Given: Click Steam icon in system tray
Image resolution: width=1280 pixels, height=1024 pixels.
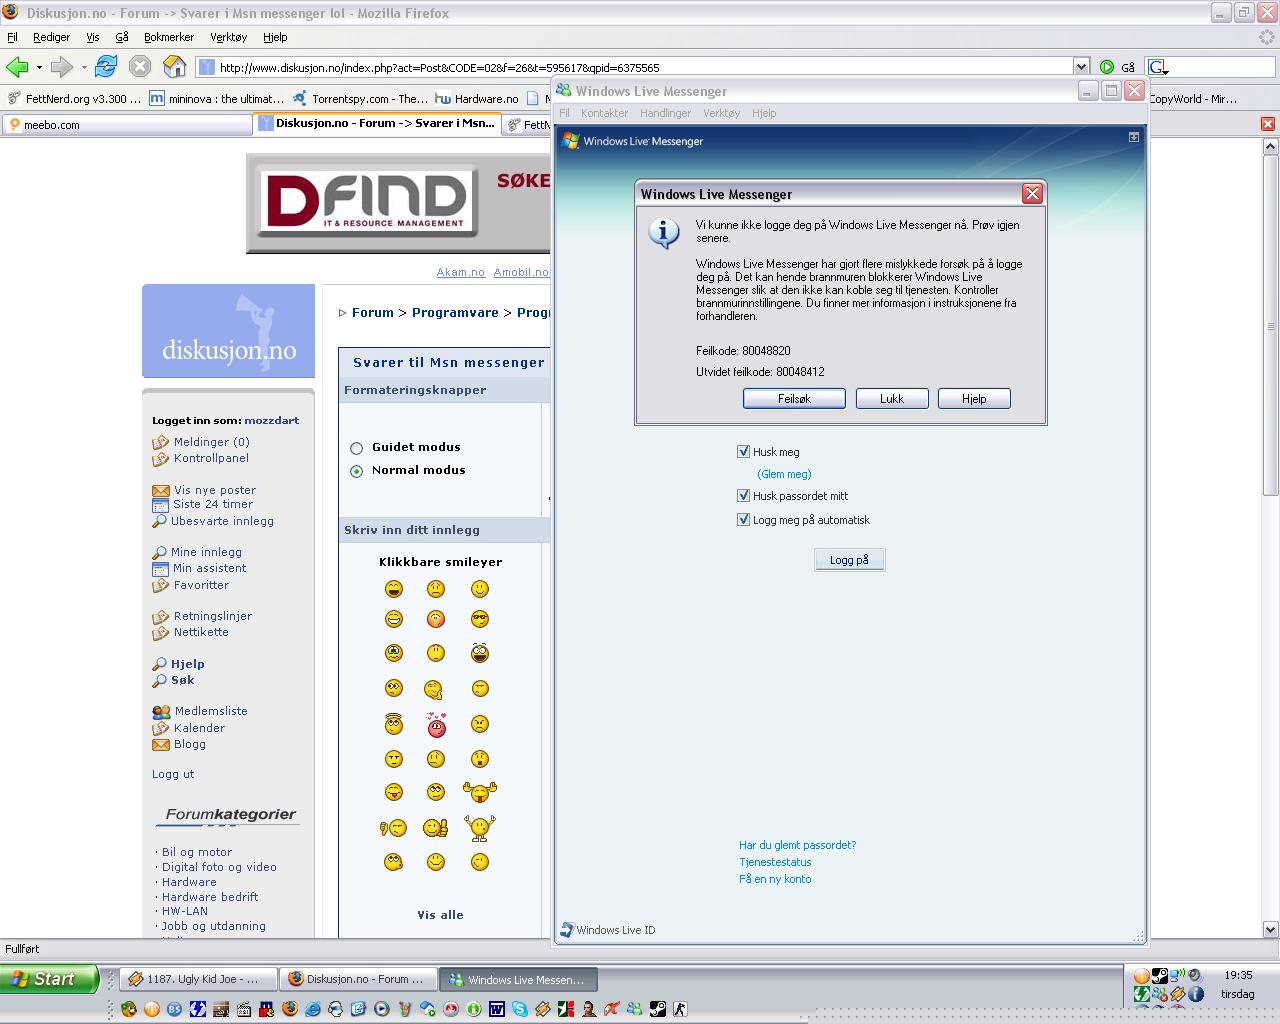Looking at the screenshot, I should point(1160,976).
